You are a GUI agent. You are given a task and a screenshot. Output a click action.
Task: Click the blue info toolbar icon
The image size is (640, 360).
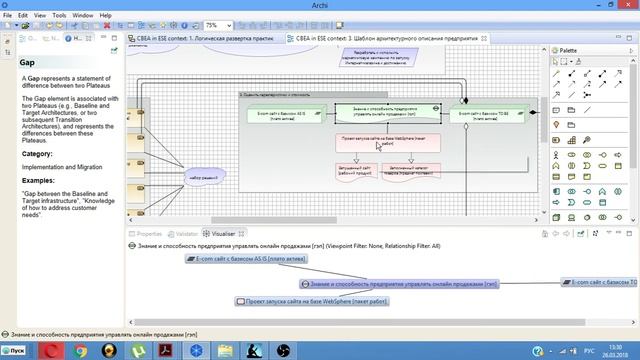click(184, 25)
